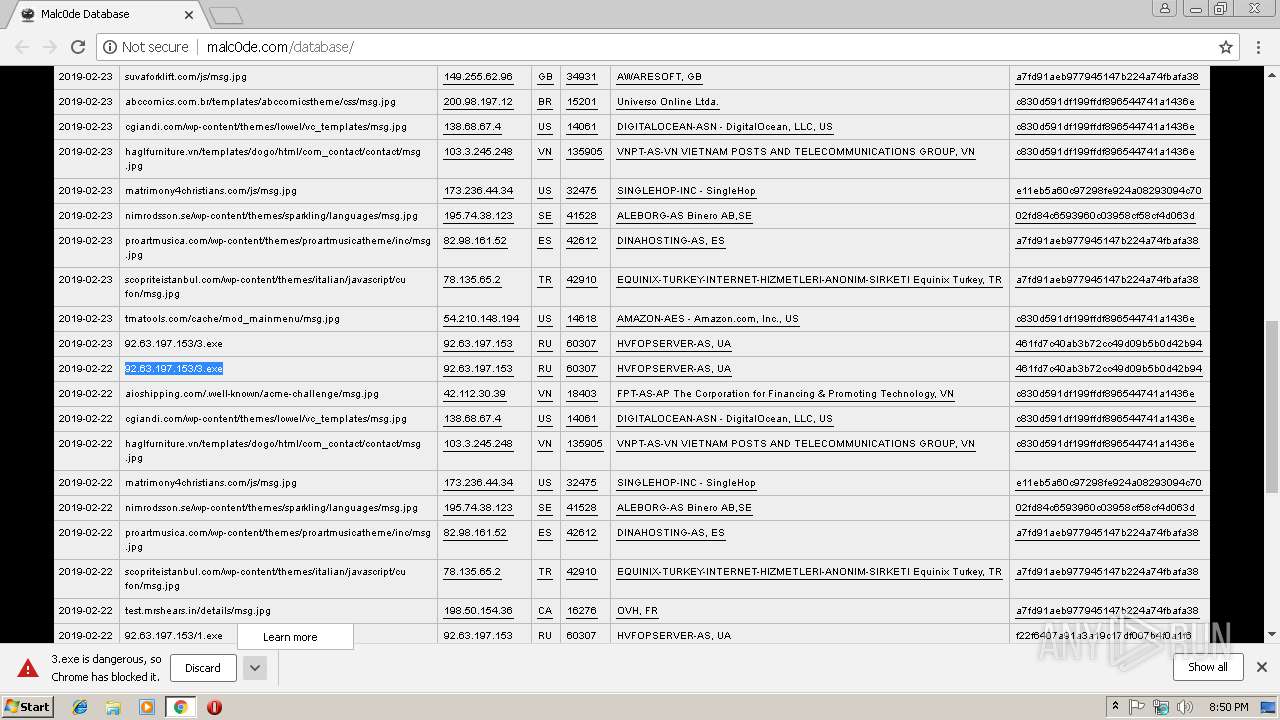
Task: Discard the blocked 3.exe download
Action: [203, 668]
